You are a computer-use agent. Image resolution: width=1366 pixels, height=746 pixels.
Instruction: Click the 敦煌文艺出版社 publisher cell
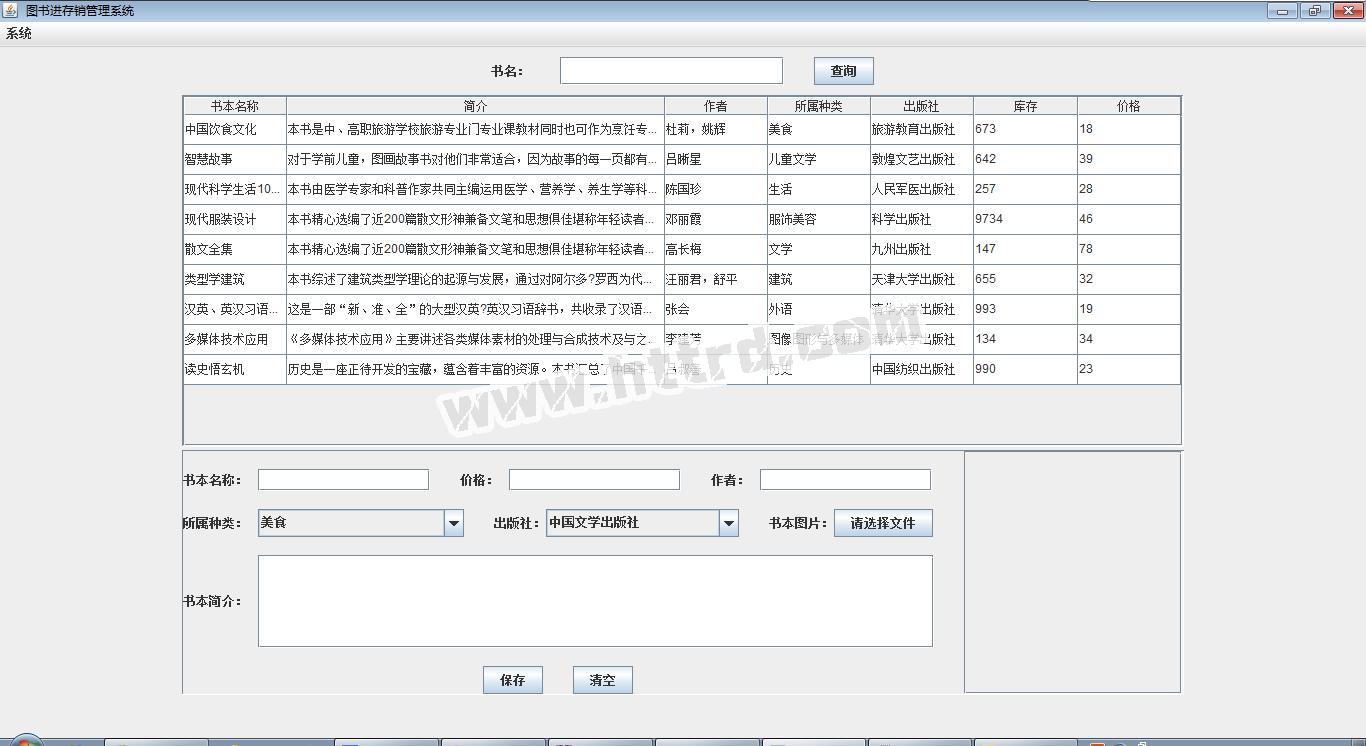pyautogui.click(x=922, y=159)
